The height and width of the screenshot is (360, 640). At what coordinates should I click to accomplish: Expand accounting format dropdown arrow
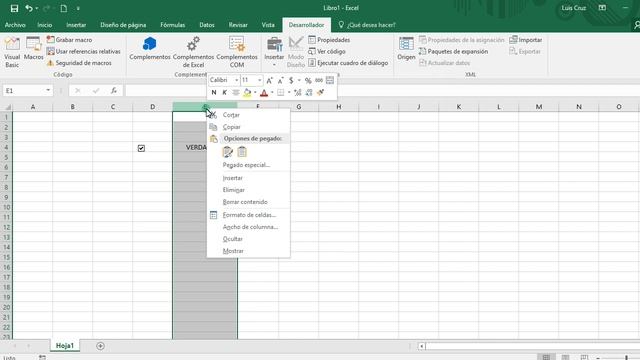299,80
